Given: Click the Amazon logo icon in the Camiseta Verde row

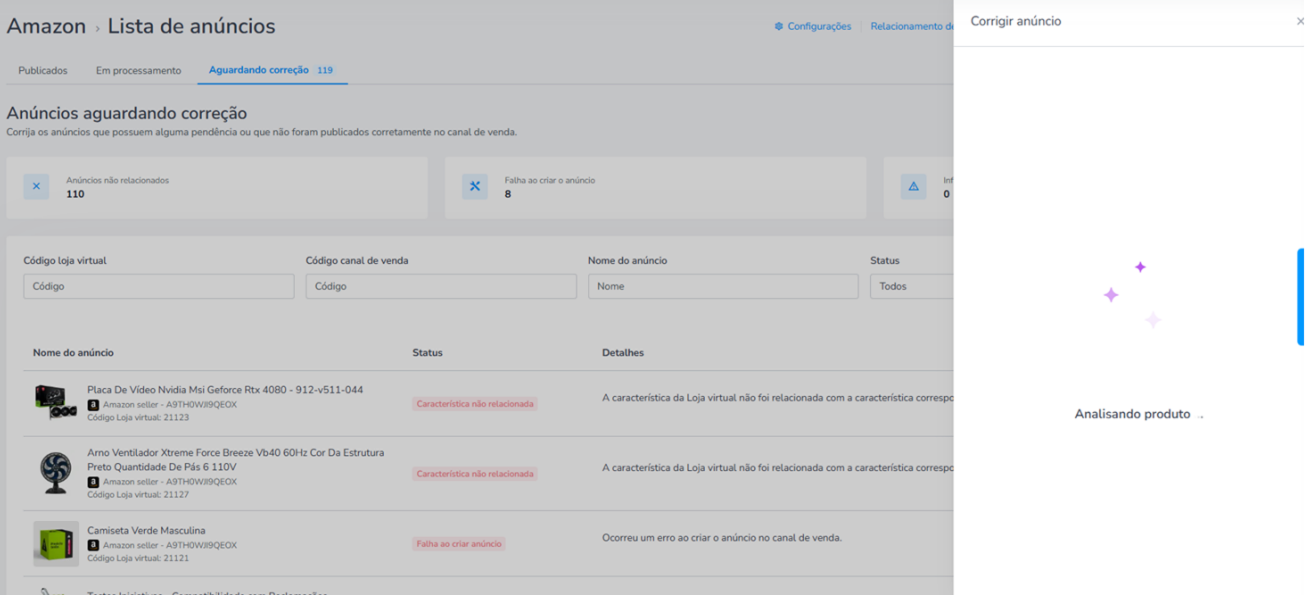Looking at the screenshot, I should click(93, 545).
